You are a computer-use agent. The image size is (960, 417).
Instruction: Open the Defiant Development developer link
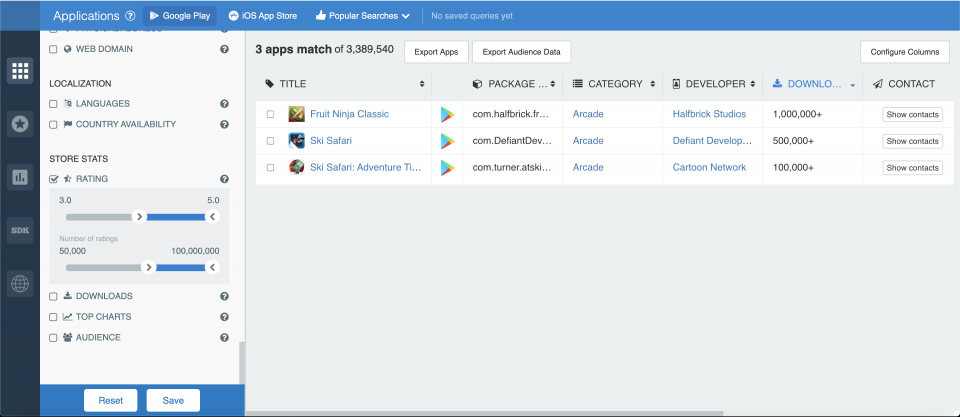(x=713, y=141)
